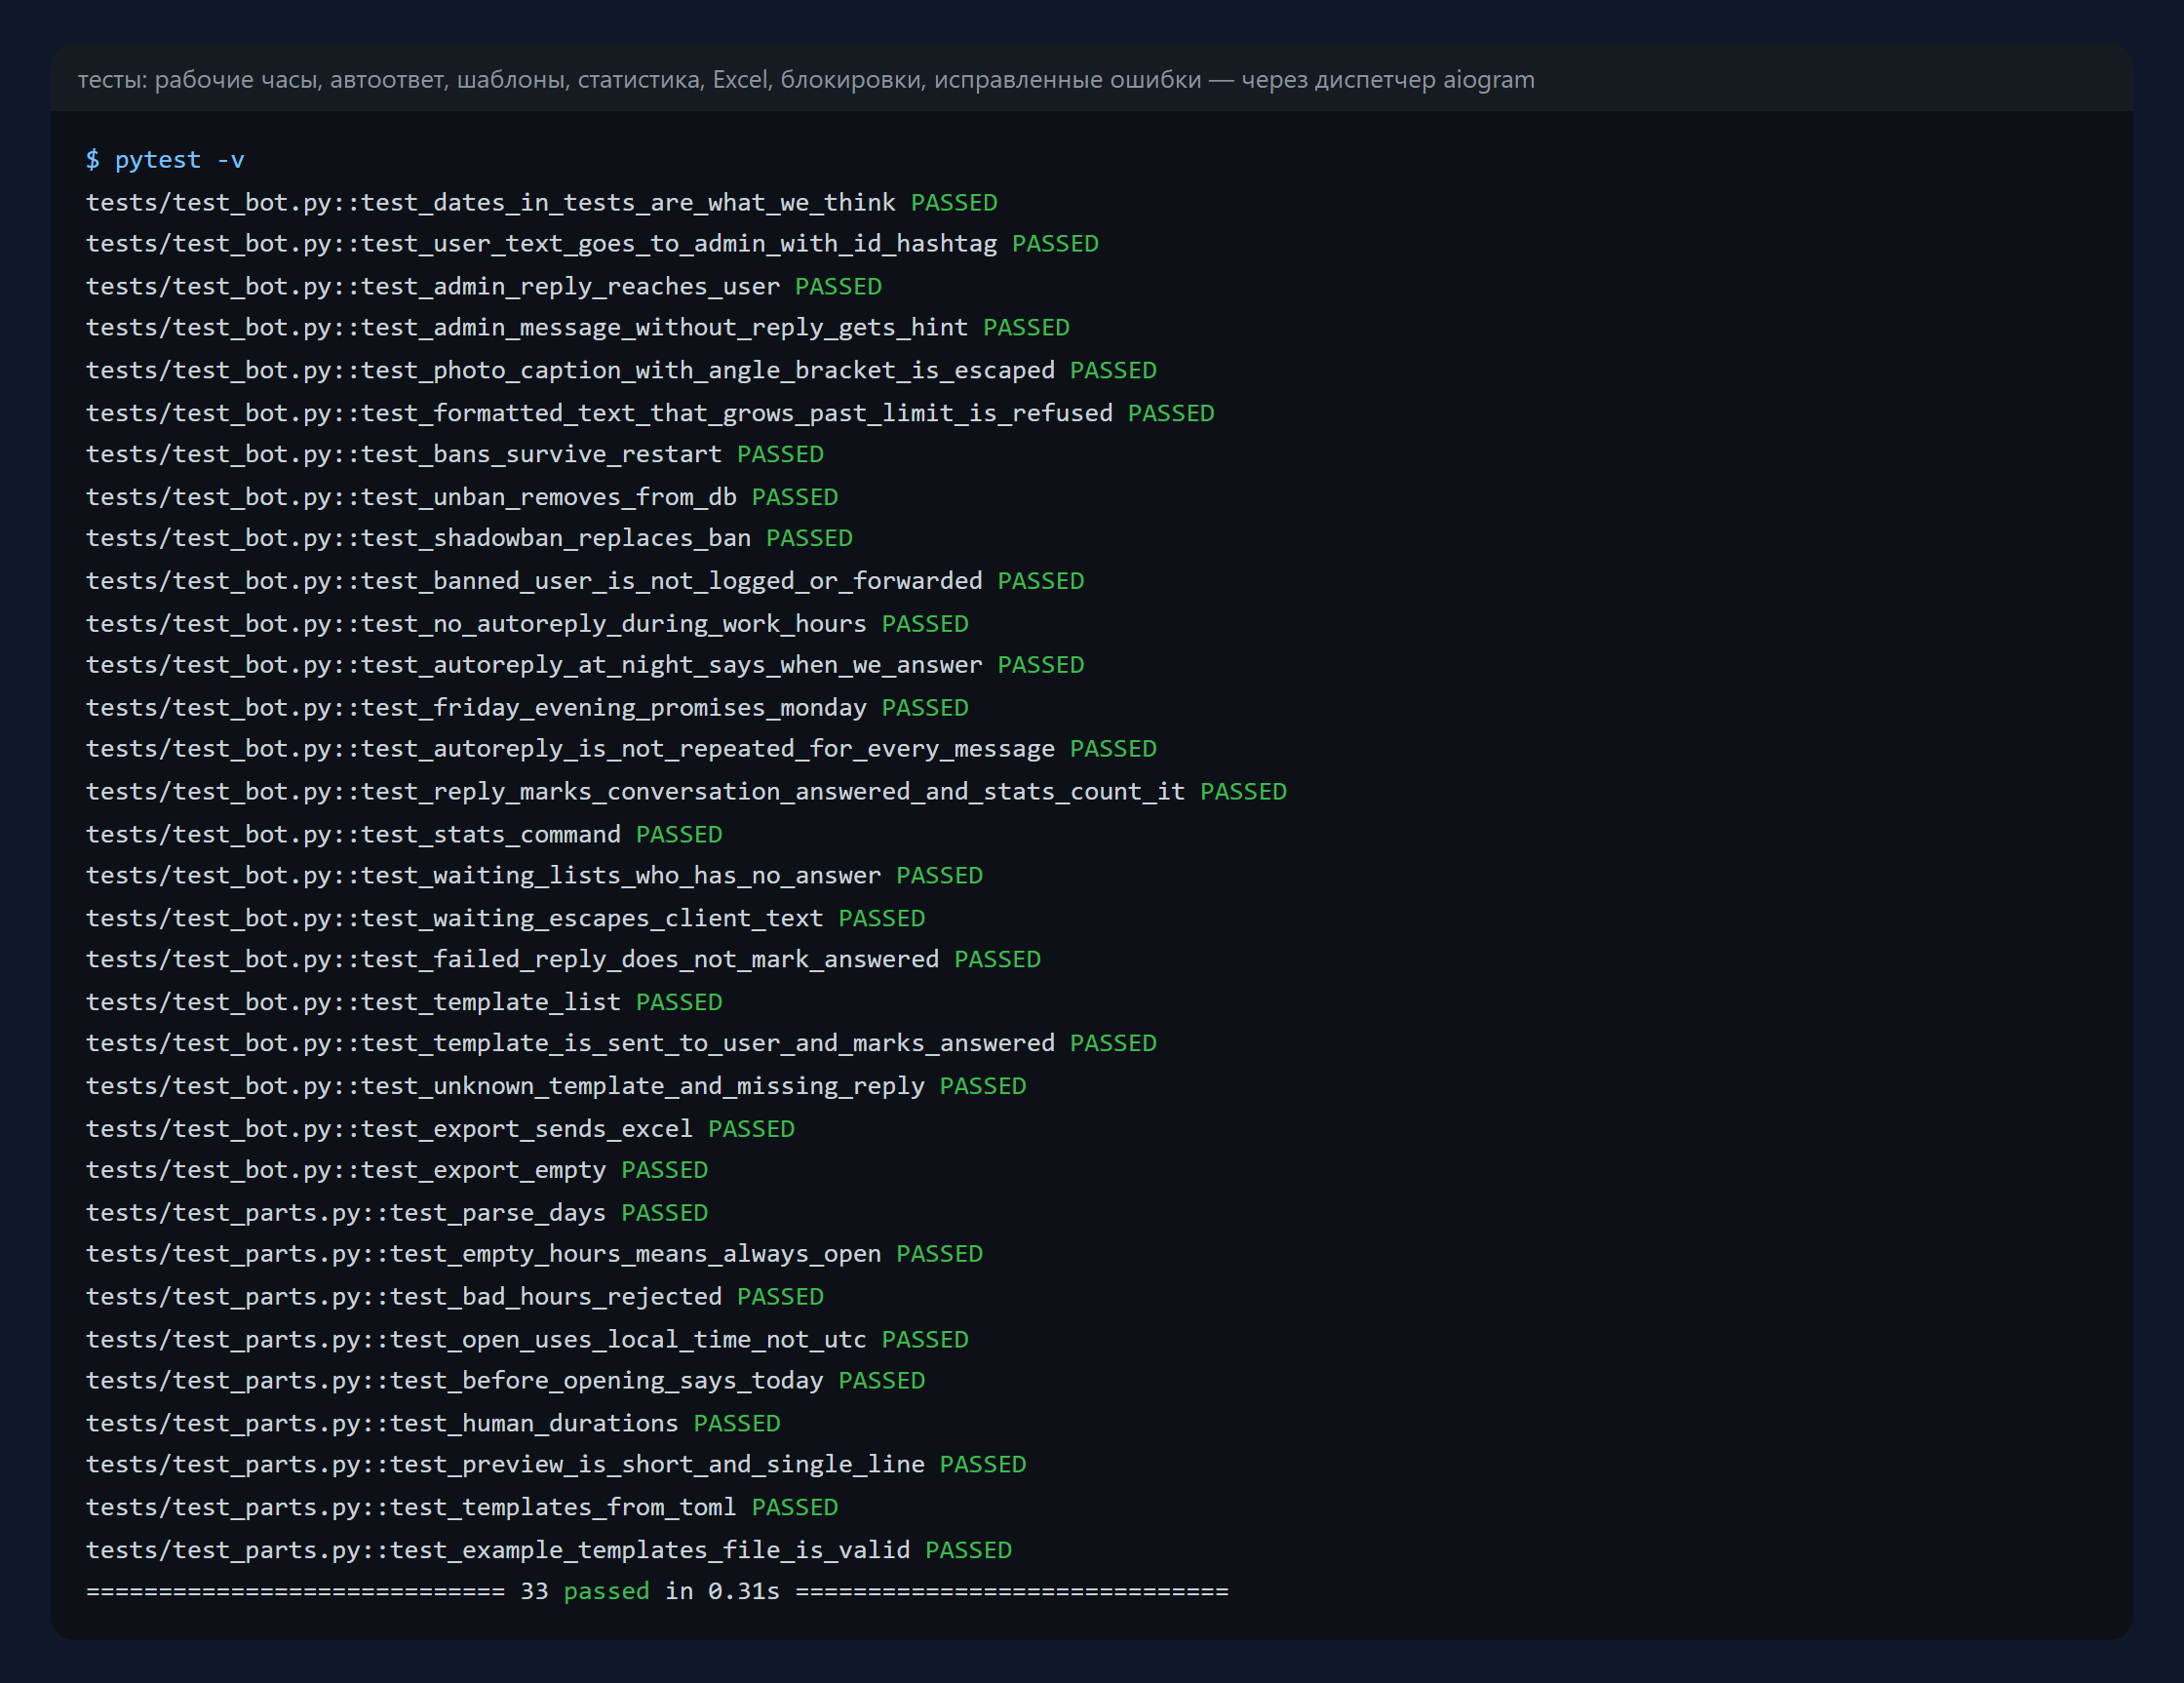This screenshot has height=1683, width=2184.
Task: Click the test_photo_caption_with_angle_bracket_is_escaped line
Action: click(x=621, y=370)
